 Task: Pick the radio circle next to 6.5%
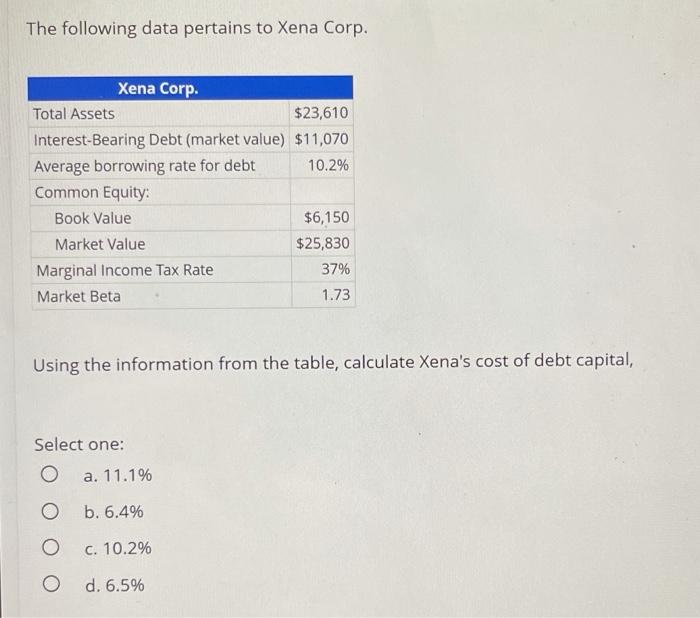coord(51,584)
